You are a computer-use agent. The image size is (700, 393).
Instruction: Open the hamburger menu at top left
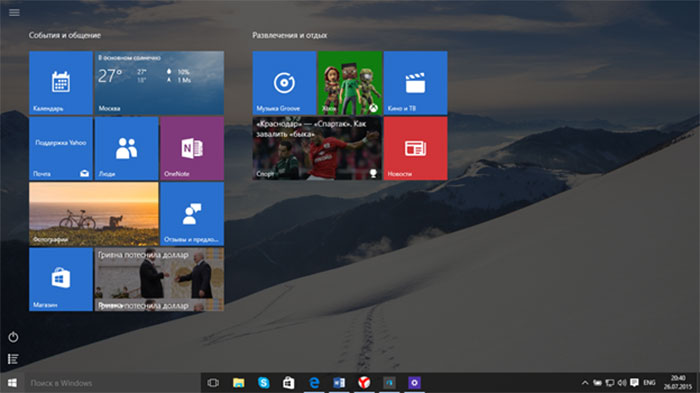14,13
